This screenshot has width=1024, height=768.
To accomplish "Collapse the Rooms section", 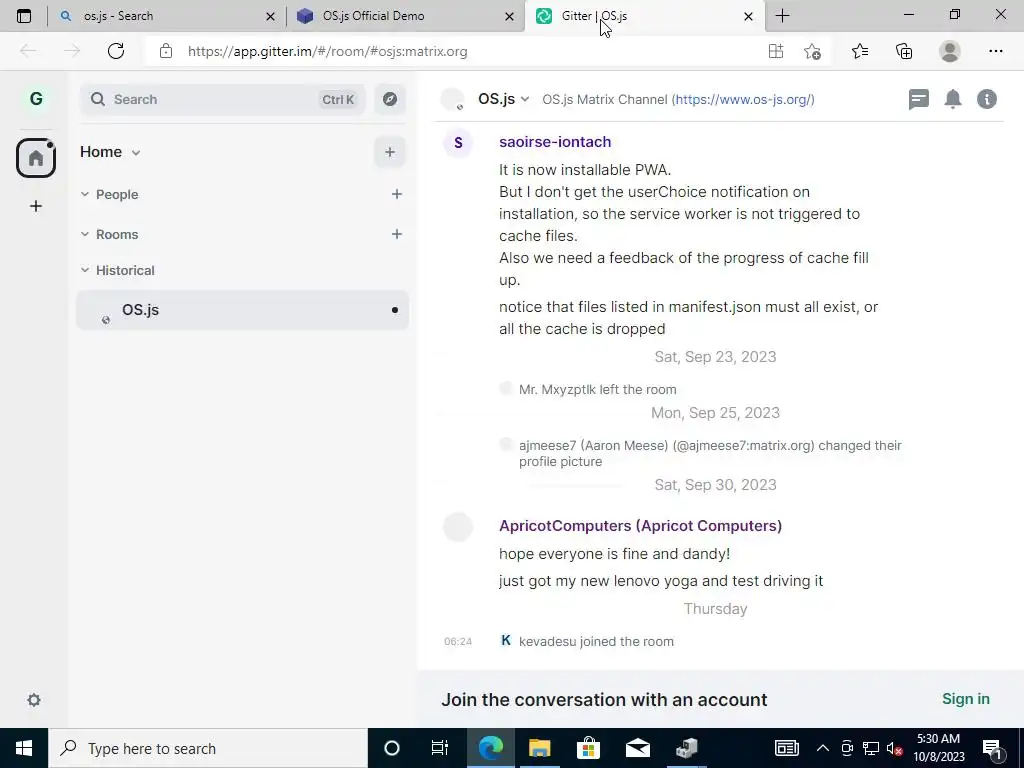I will (x=85, y=234).
